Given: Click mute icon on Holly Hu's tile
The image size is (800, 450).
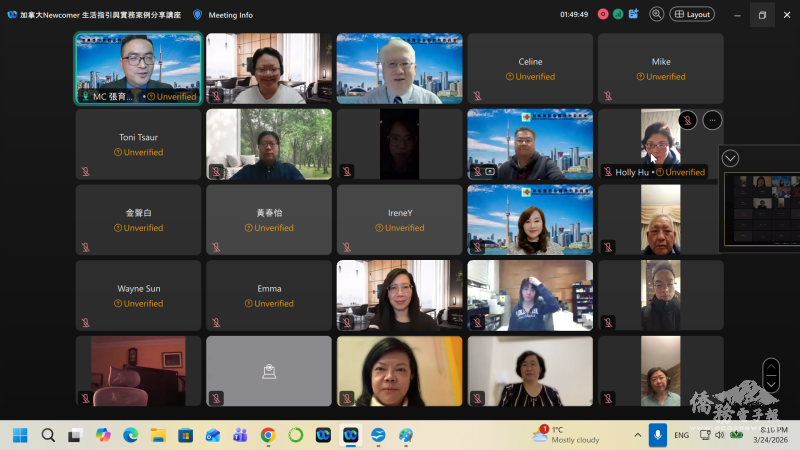Looking at the screenshot, I should [608, 172].
